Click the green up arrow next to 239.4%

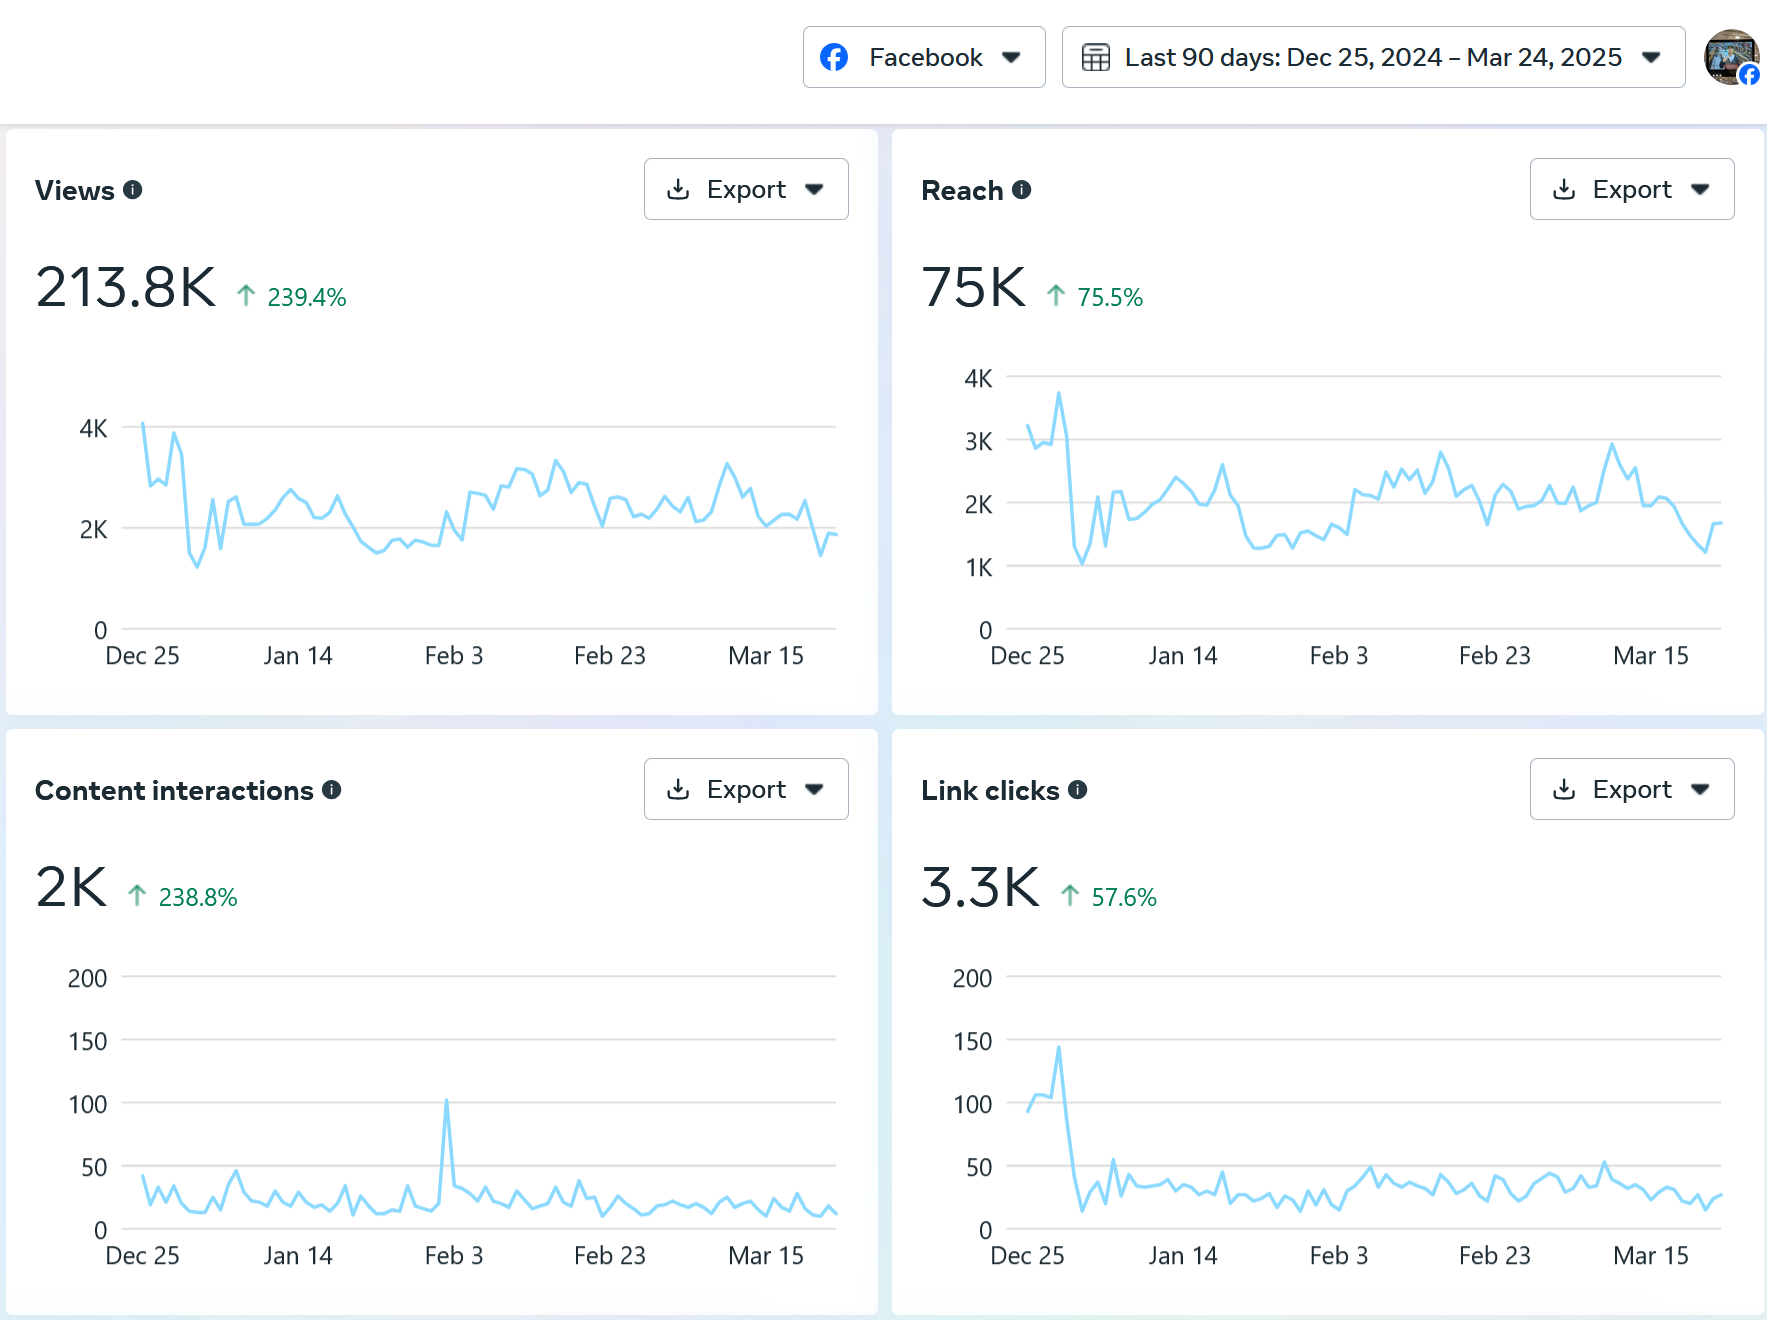coord(246,295)
